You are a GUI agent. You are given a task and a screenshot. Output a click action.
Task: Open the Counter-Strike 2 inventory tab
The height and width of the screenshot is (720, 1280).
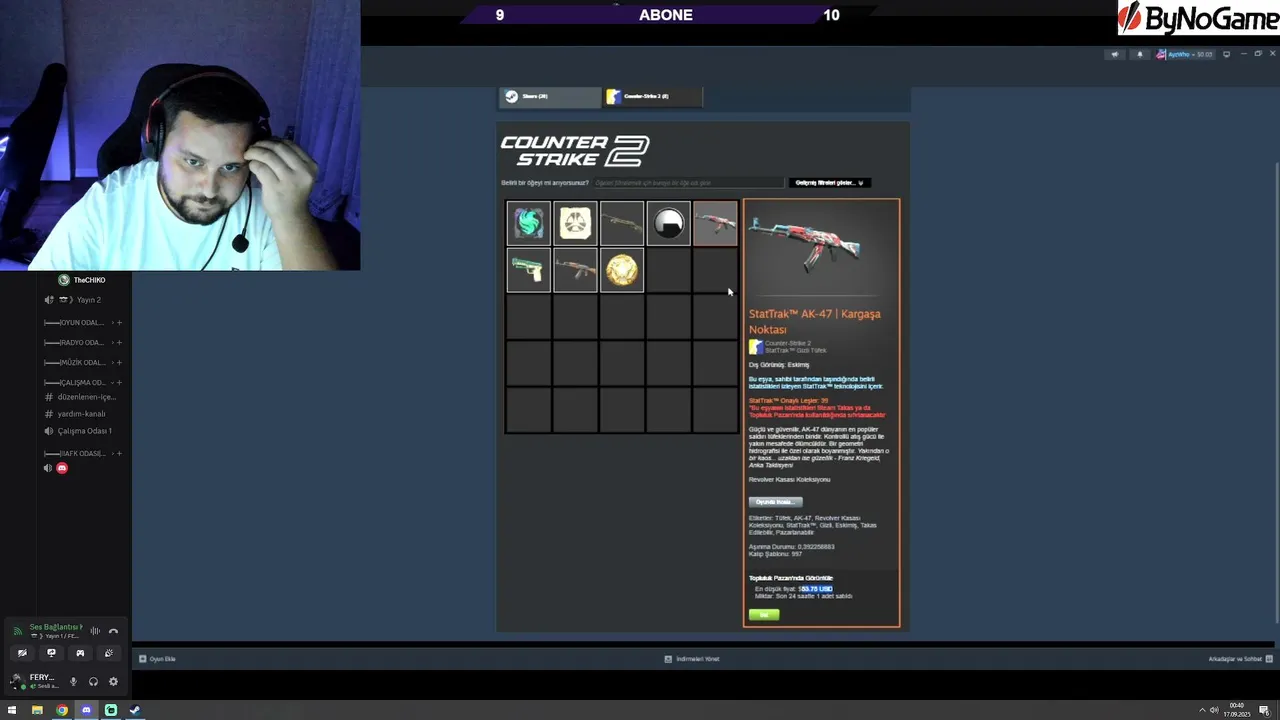tap(653, 96)
